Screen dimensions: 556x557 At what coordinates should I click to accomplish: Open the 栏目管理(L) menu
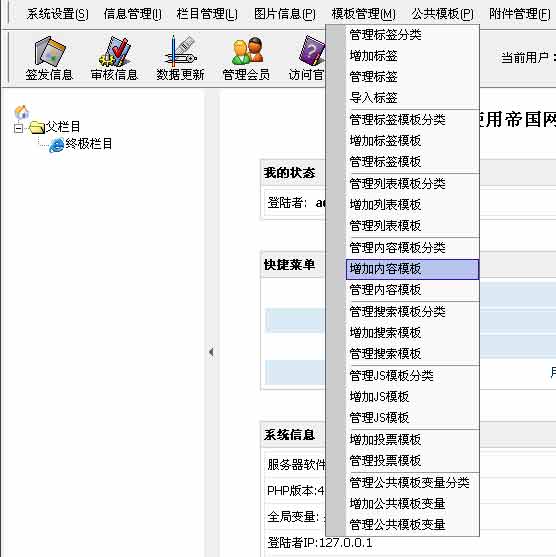207,14
